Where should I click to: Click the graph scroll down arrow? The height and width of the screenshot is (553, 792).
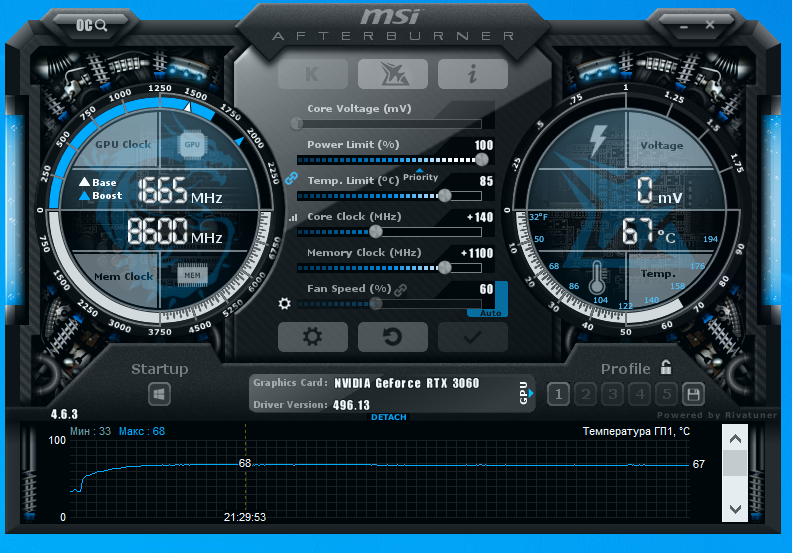[735, 509]
